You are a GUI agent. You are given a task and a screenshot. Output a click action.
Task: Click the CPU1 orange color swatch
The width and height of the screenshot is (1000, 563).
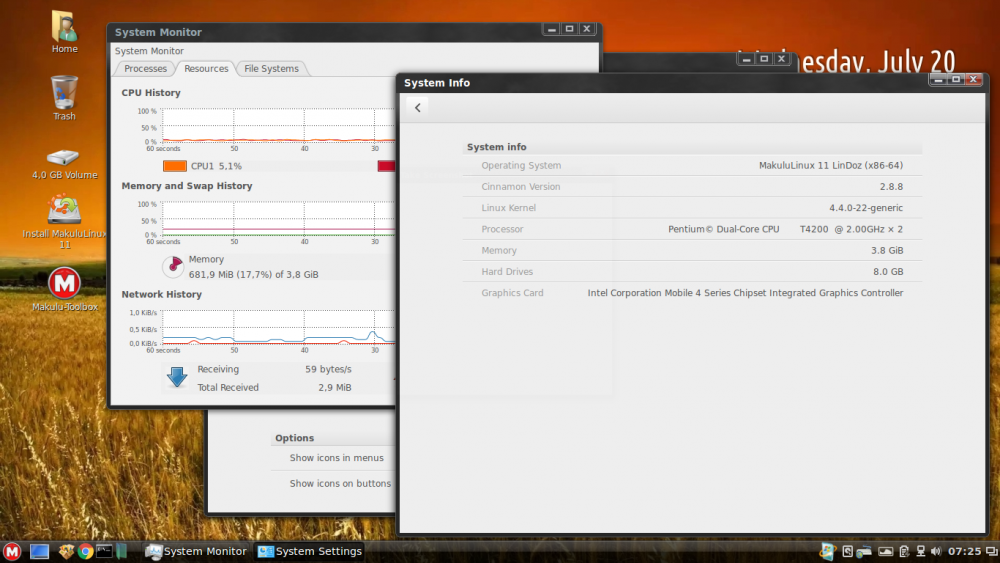[x=175, y=166]
